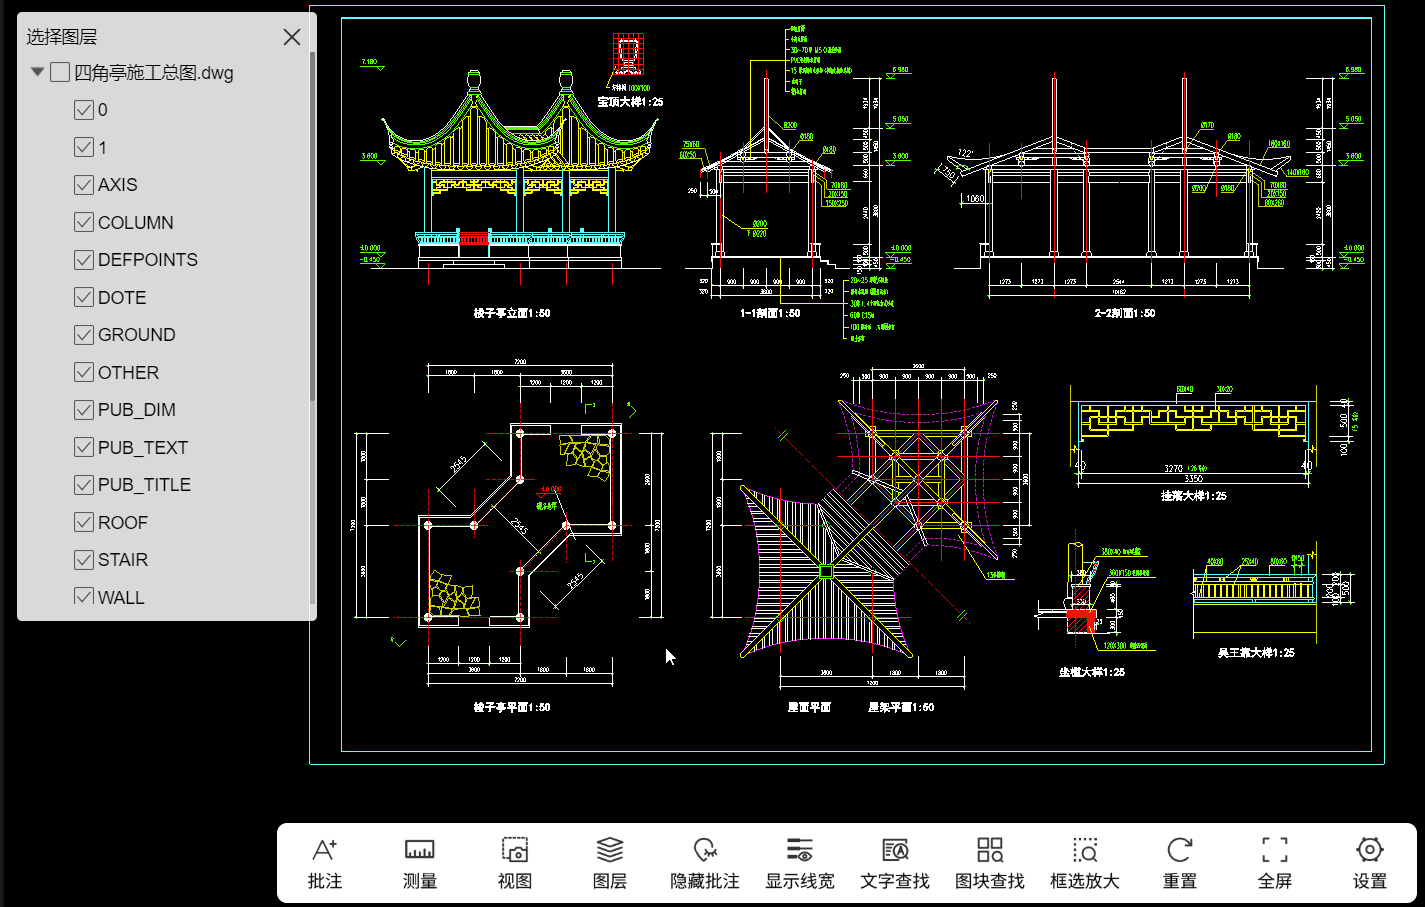The image size is (1425, 907).
Task: Click the 选择图层 panel title
Action: (62, 37)
